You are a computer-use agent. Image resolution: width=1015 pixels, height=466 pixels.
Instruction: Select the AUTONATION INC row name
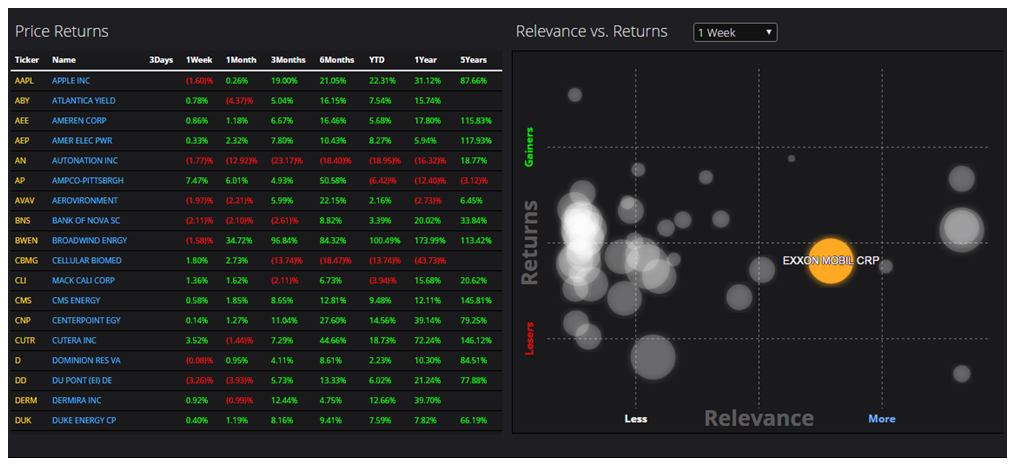pos(84,160)
